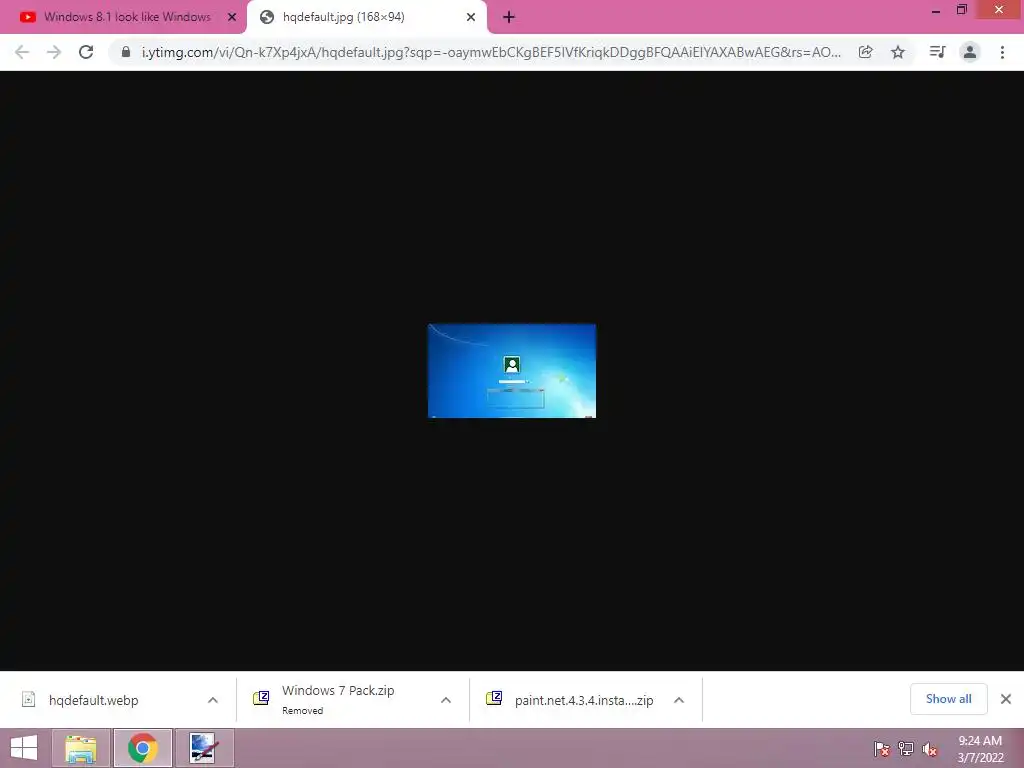1024x768 pixels.
Task: Restore down the Chrome window
Action: pyautogui.click(x=962, y=9)
